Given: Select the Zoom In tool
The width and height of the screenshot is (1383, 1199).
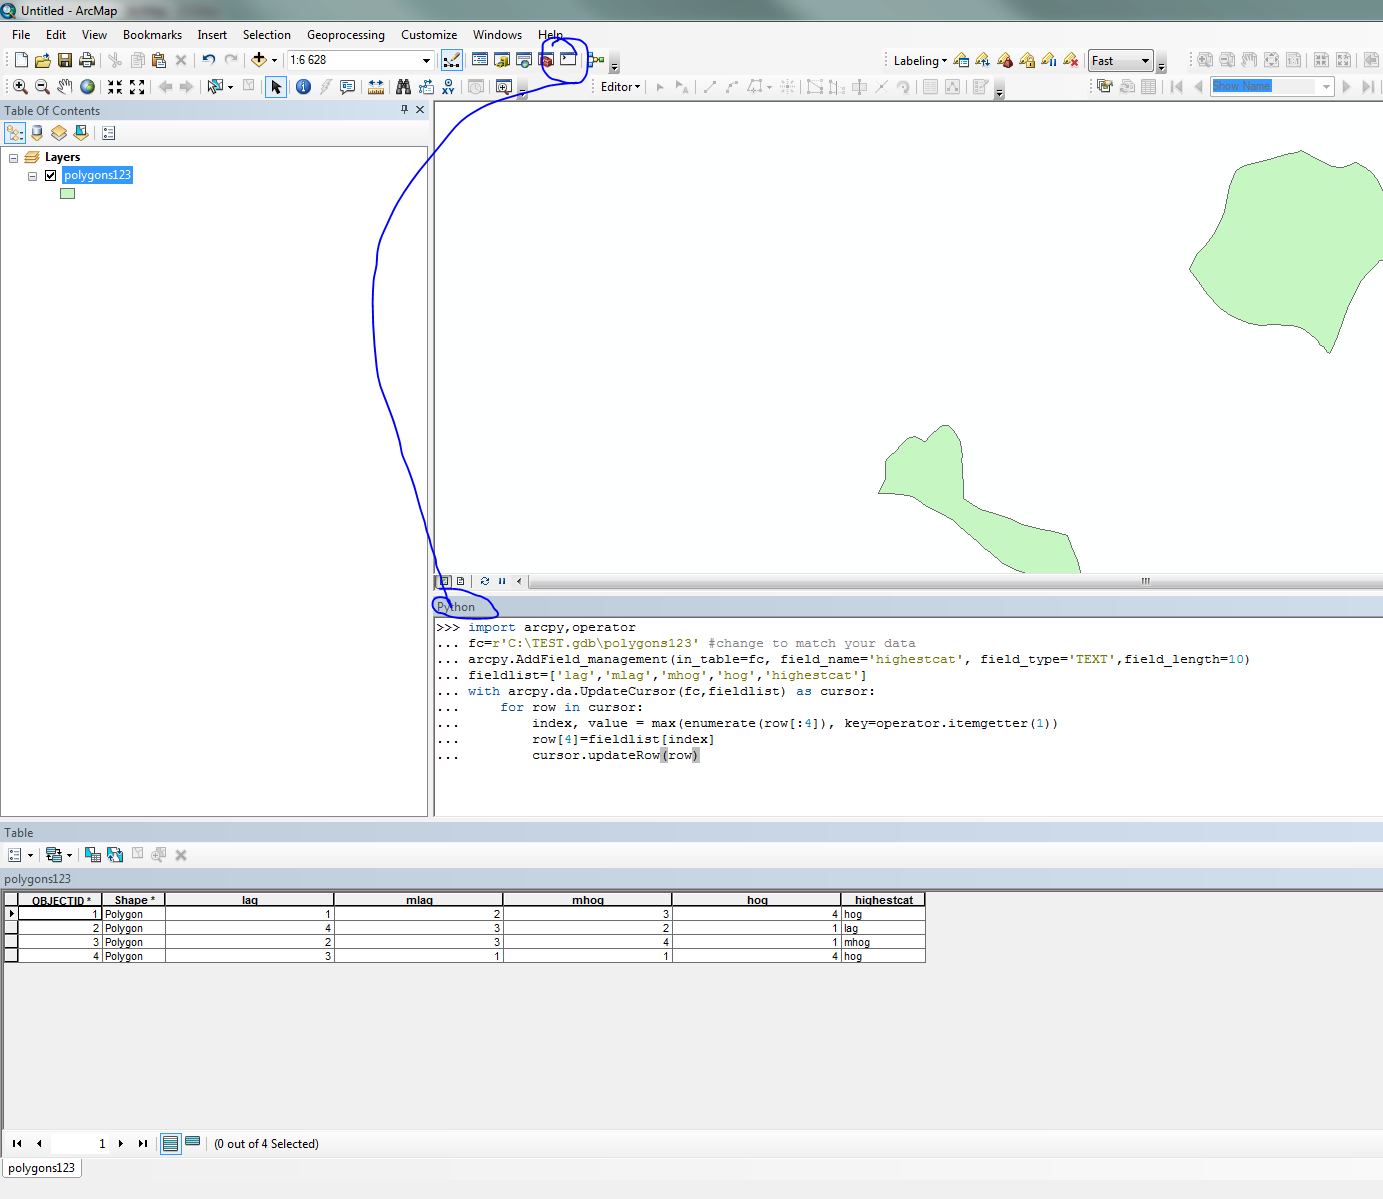Looking at the screenshot, I should [20, 87].
